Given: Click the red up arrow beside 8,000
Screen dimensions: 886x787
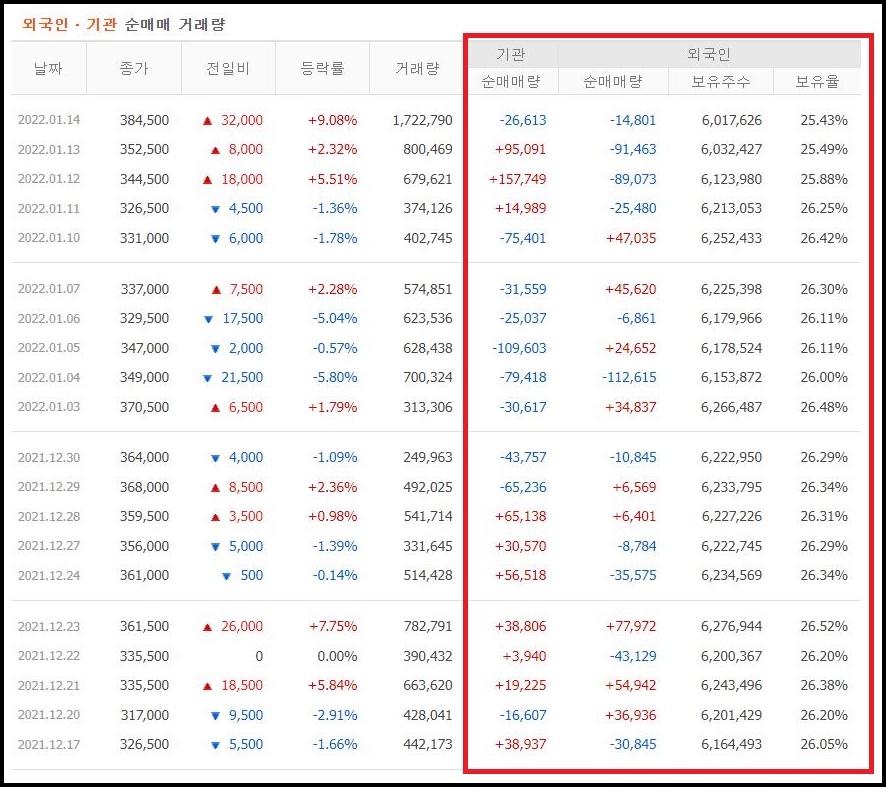Looking at the screenshot, I should point(215,150).
